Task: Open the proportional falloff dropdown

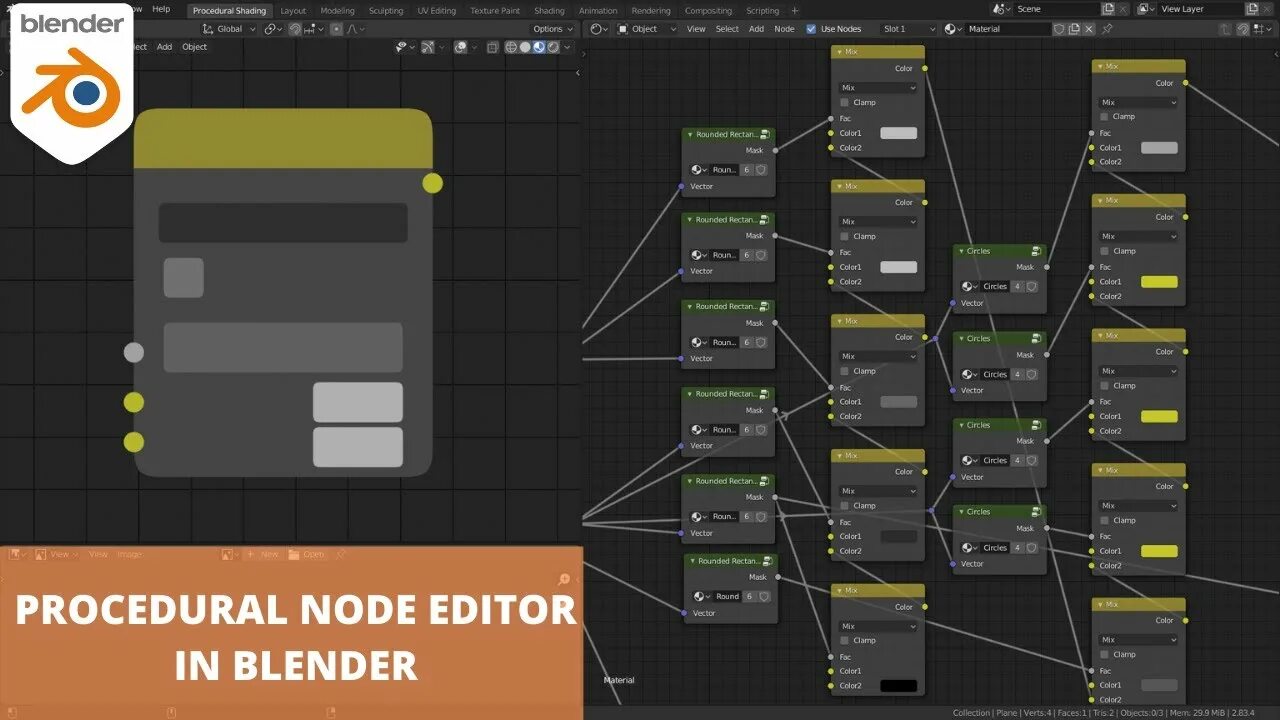Action: [356, 29]
